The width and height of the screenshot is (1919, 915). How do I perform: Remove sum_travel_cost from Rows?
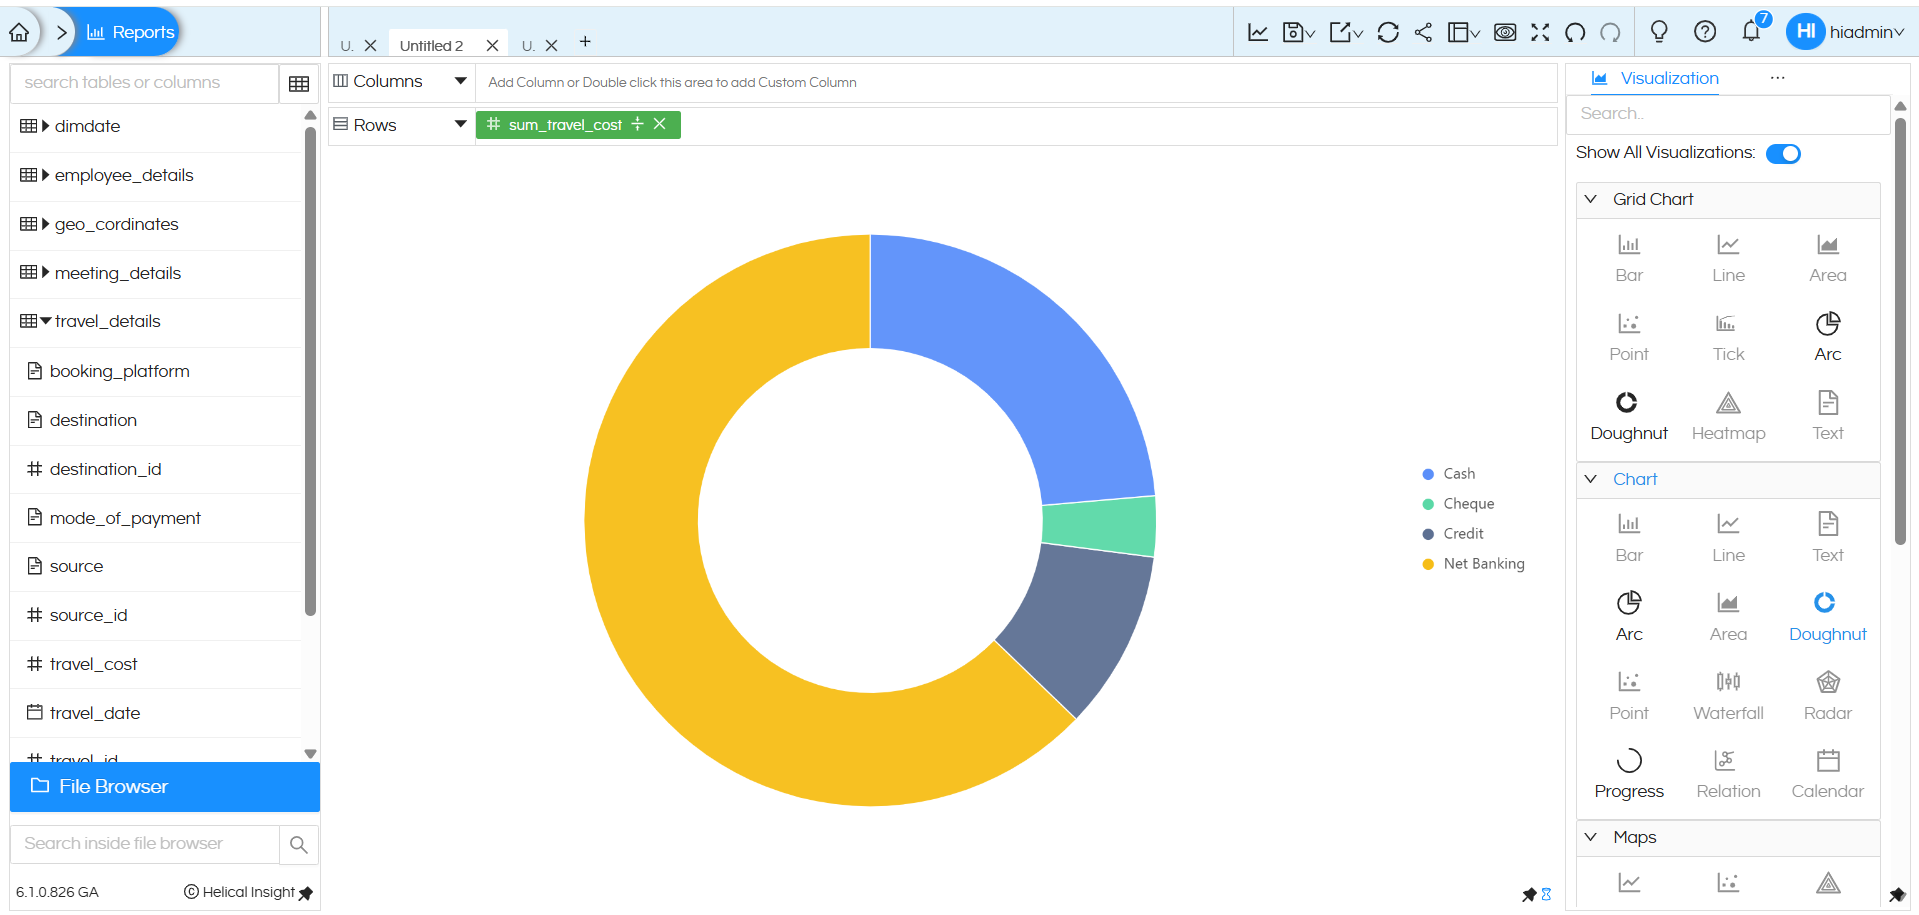pos(659,124)
